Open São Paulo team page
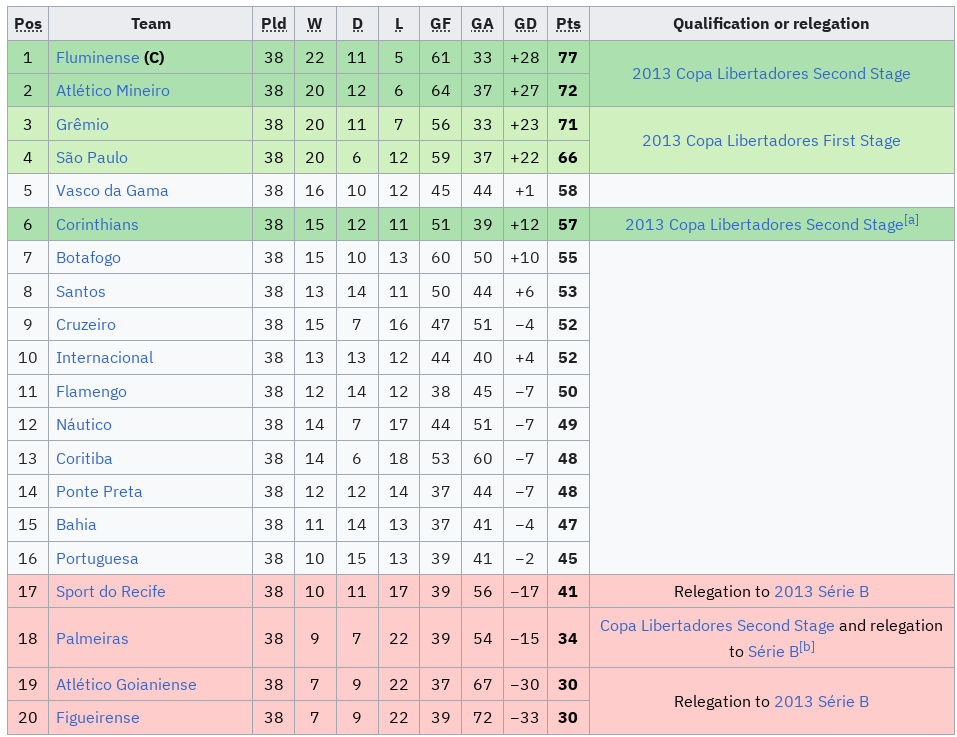Screen dimensions: 957x737 click(x=92, y=158)
